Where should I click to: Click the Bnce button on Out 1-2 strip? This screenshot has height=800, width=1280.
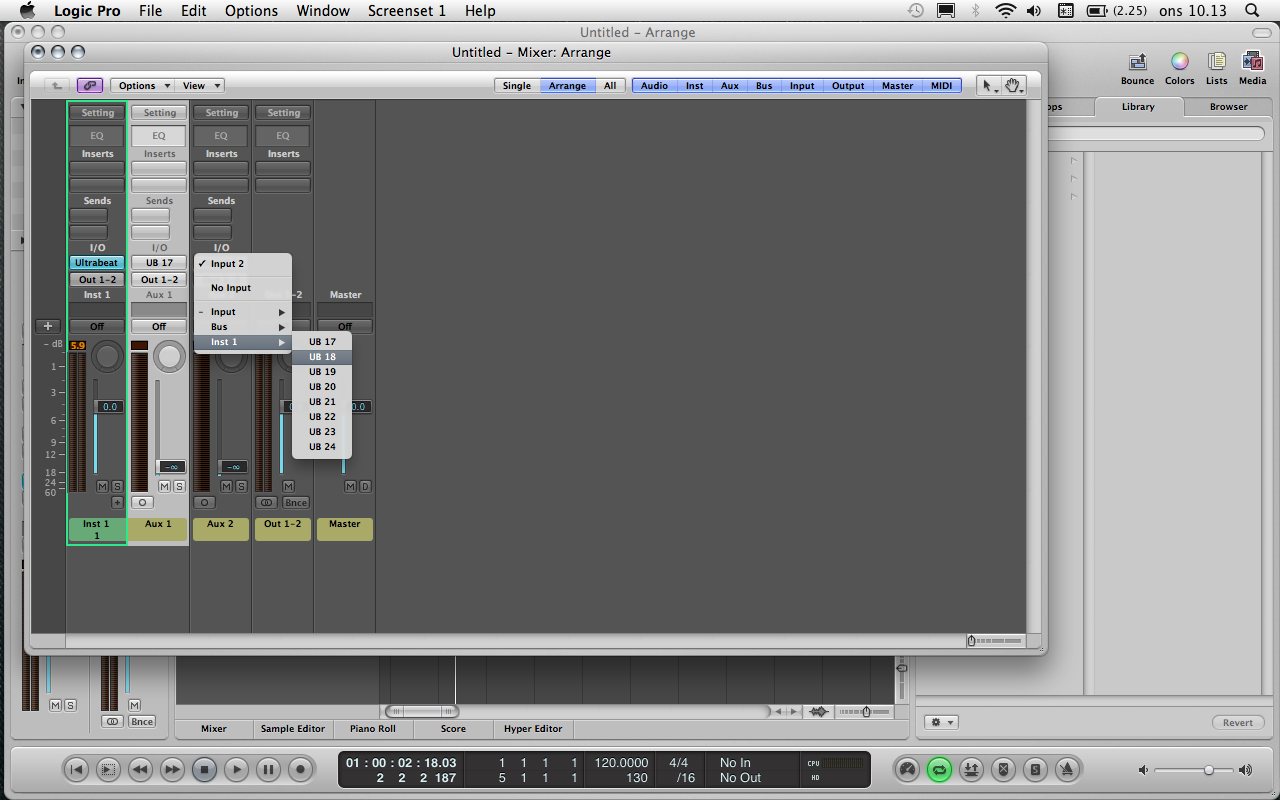click(296, 503)
